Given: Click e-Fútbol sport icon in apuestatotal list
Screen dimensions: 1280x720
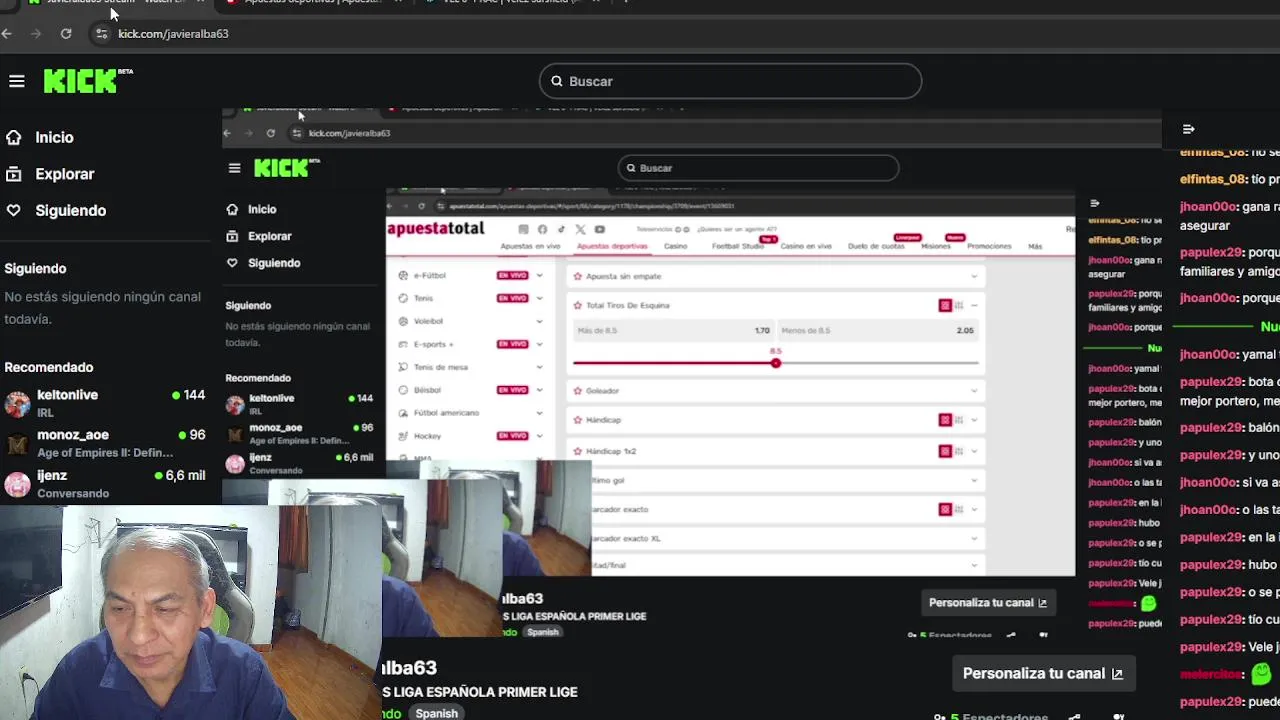Looking at the screenshot, I should click(403, 275).
